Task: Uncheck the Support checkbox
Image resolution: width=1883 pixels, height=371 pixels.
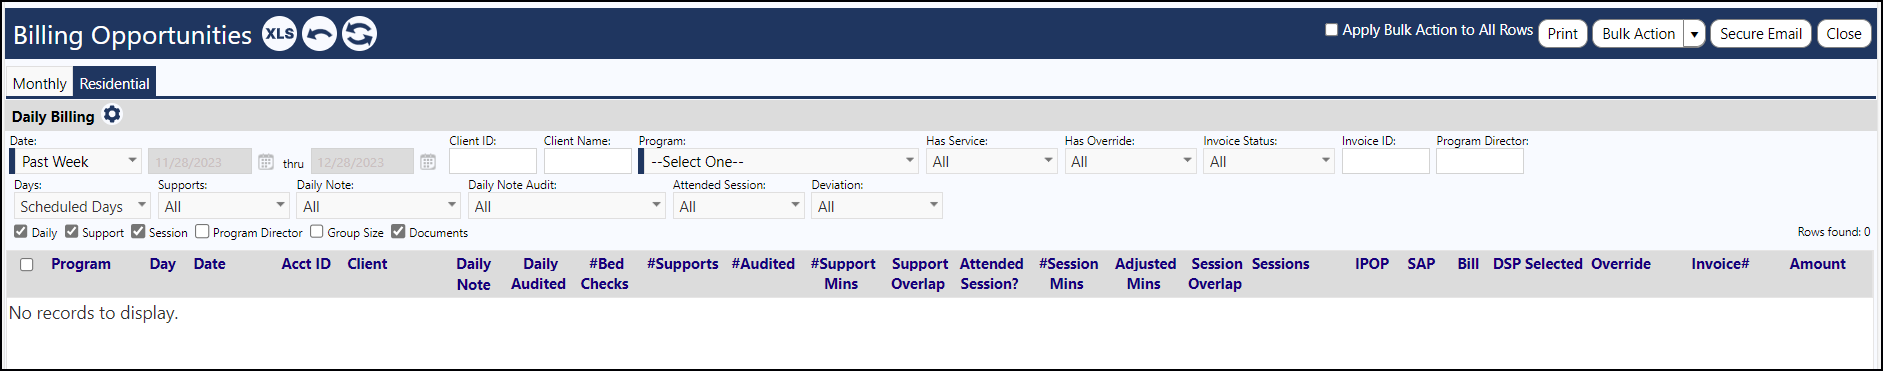Action: (x=72, y=232)
